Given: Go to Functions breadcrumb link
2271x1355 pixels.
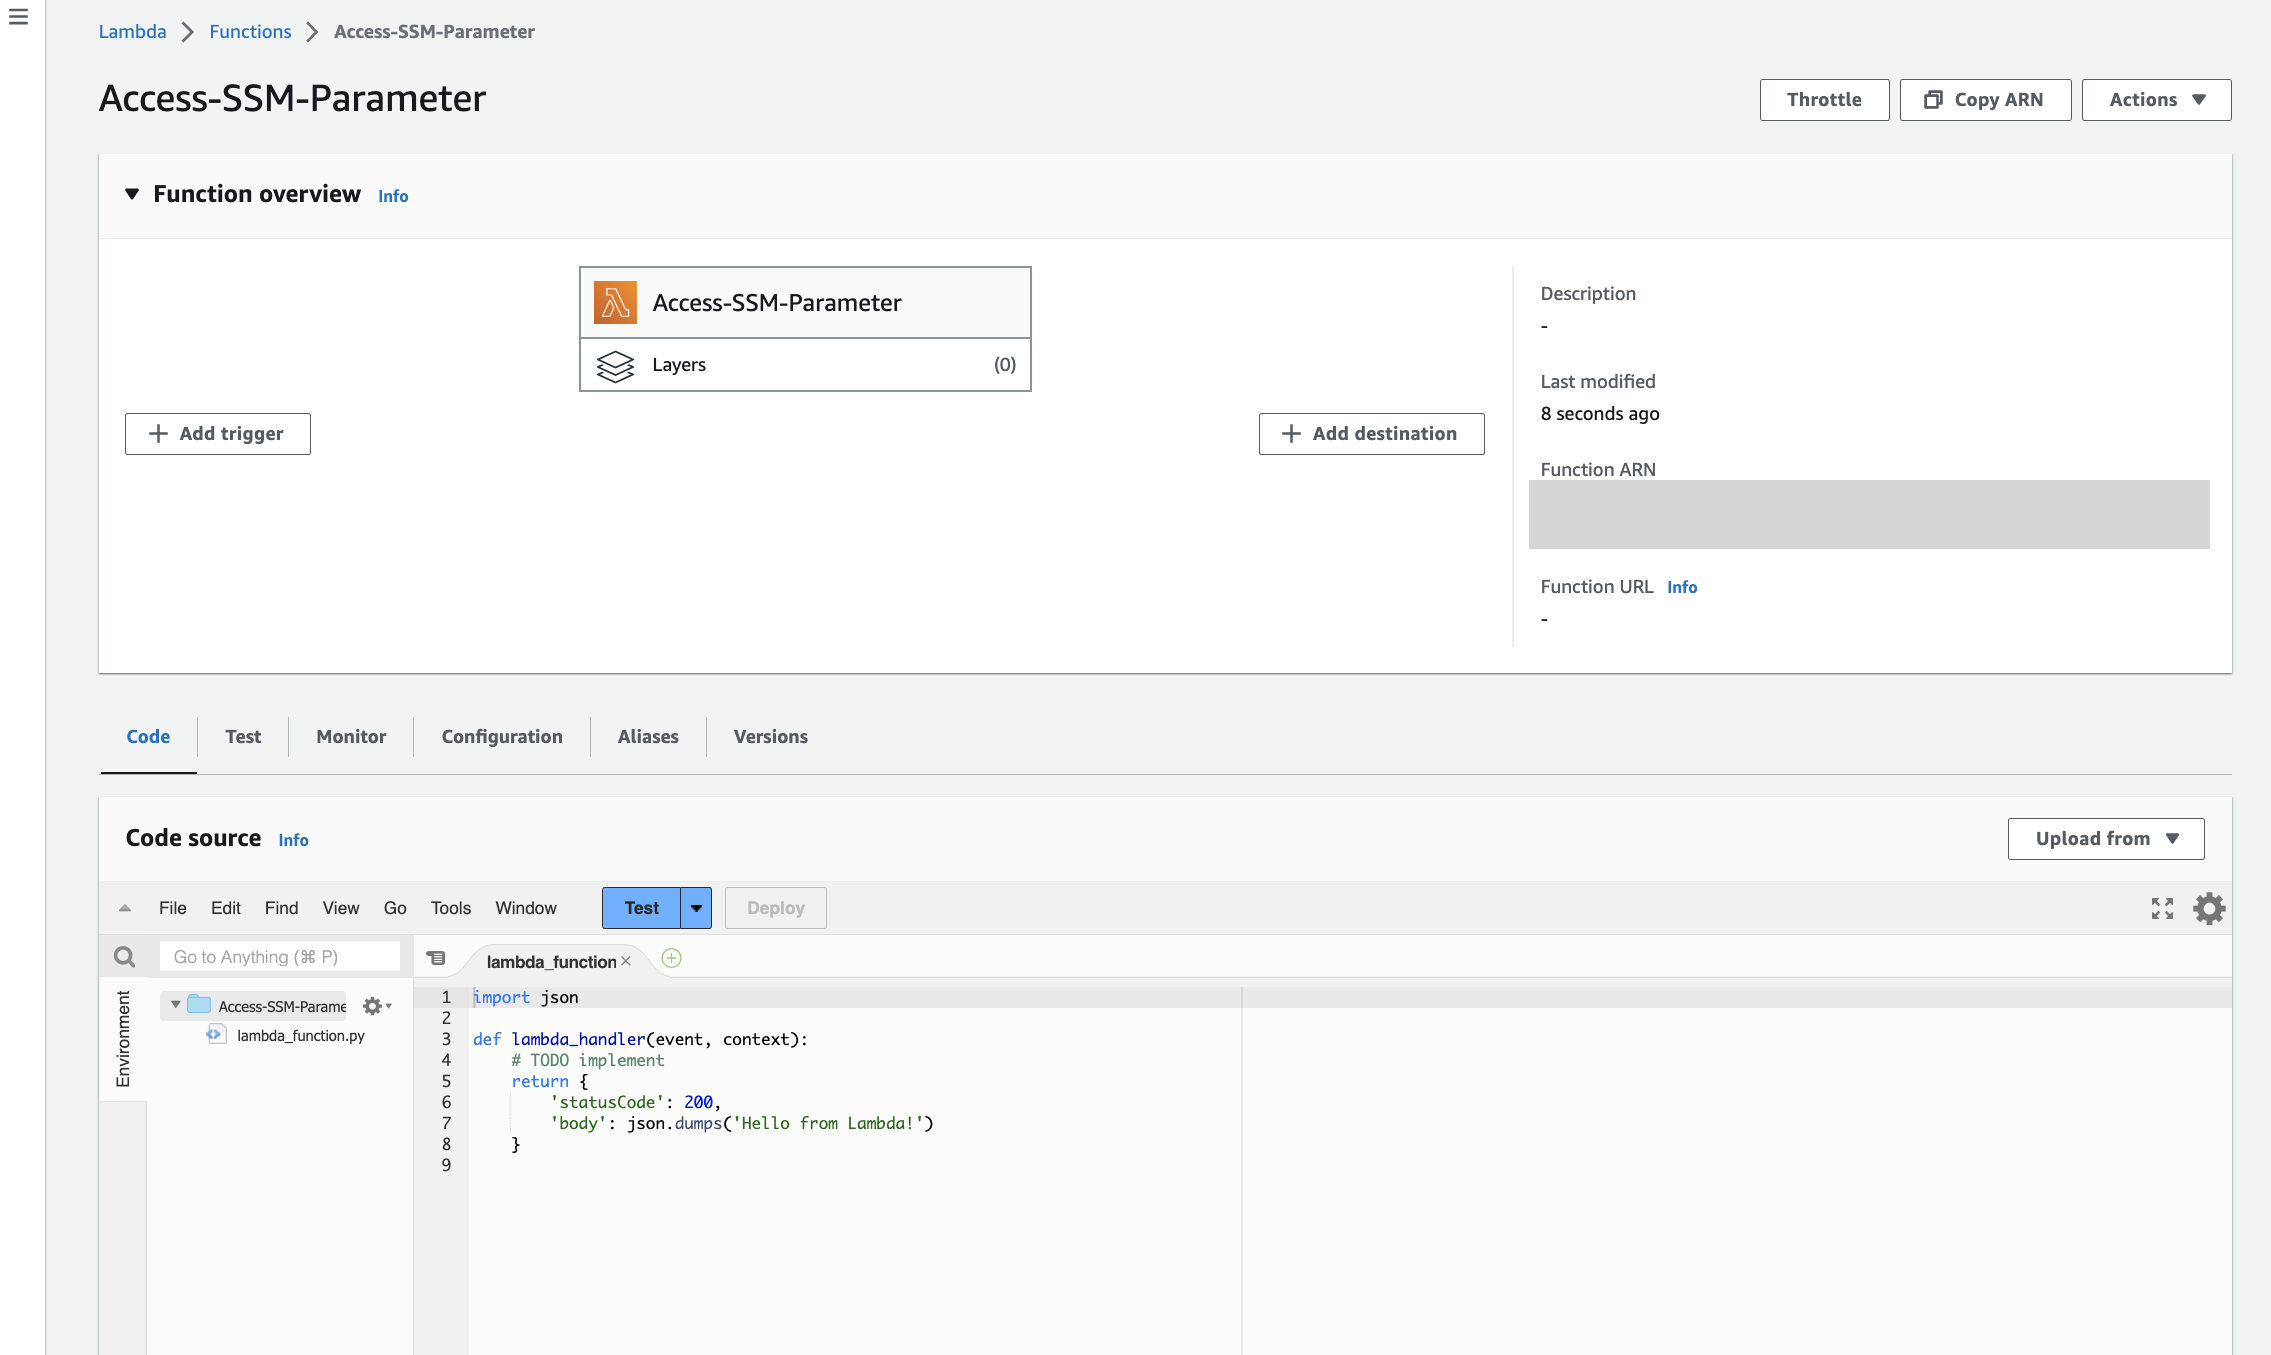Looking at the screenshot, I should pyautogui.click(x=250, y=32).
